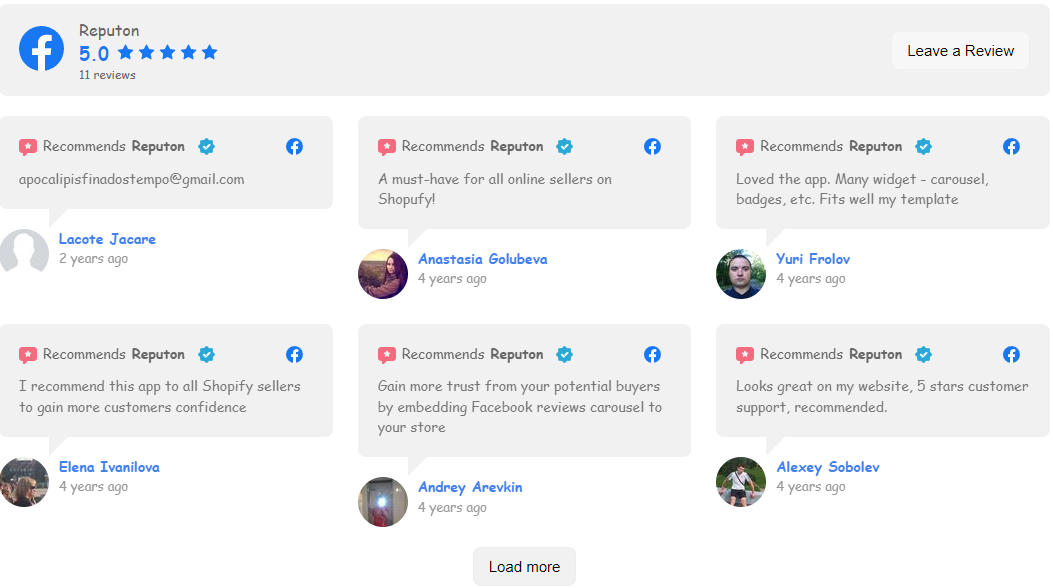Click Andrey Arevkin's avatar photo
Image resolution: width=1053 pixels, height=588 pixels.
383,502
